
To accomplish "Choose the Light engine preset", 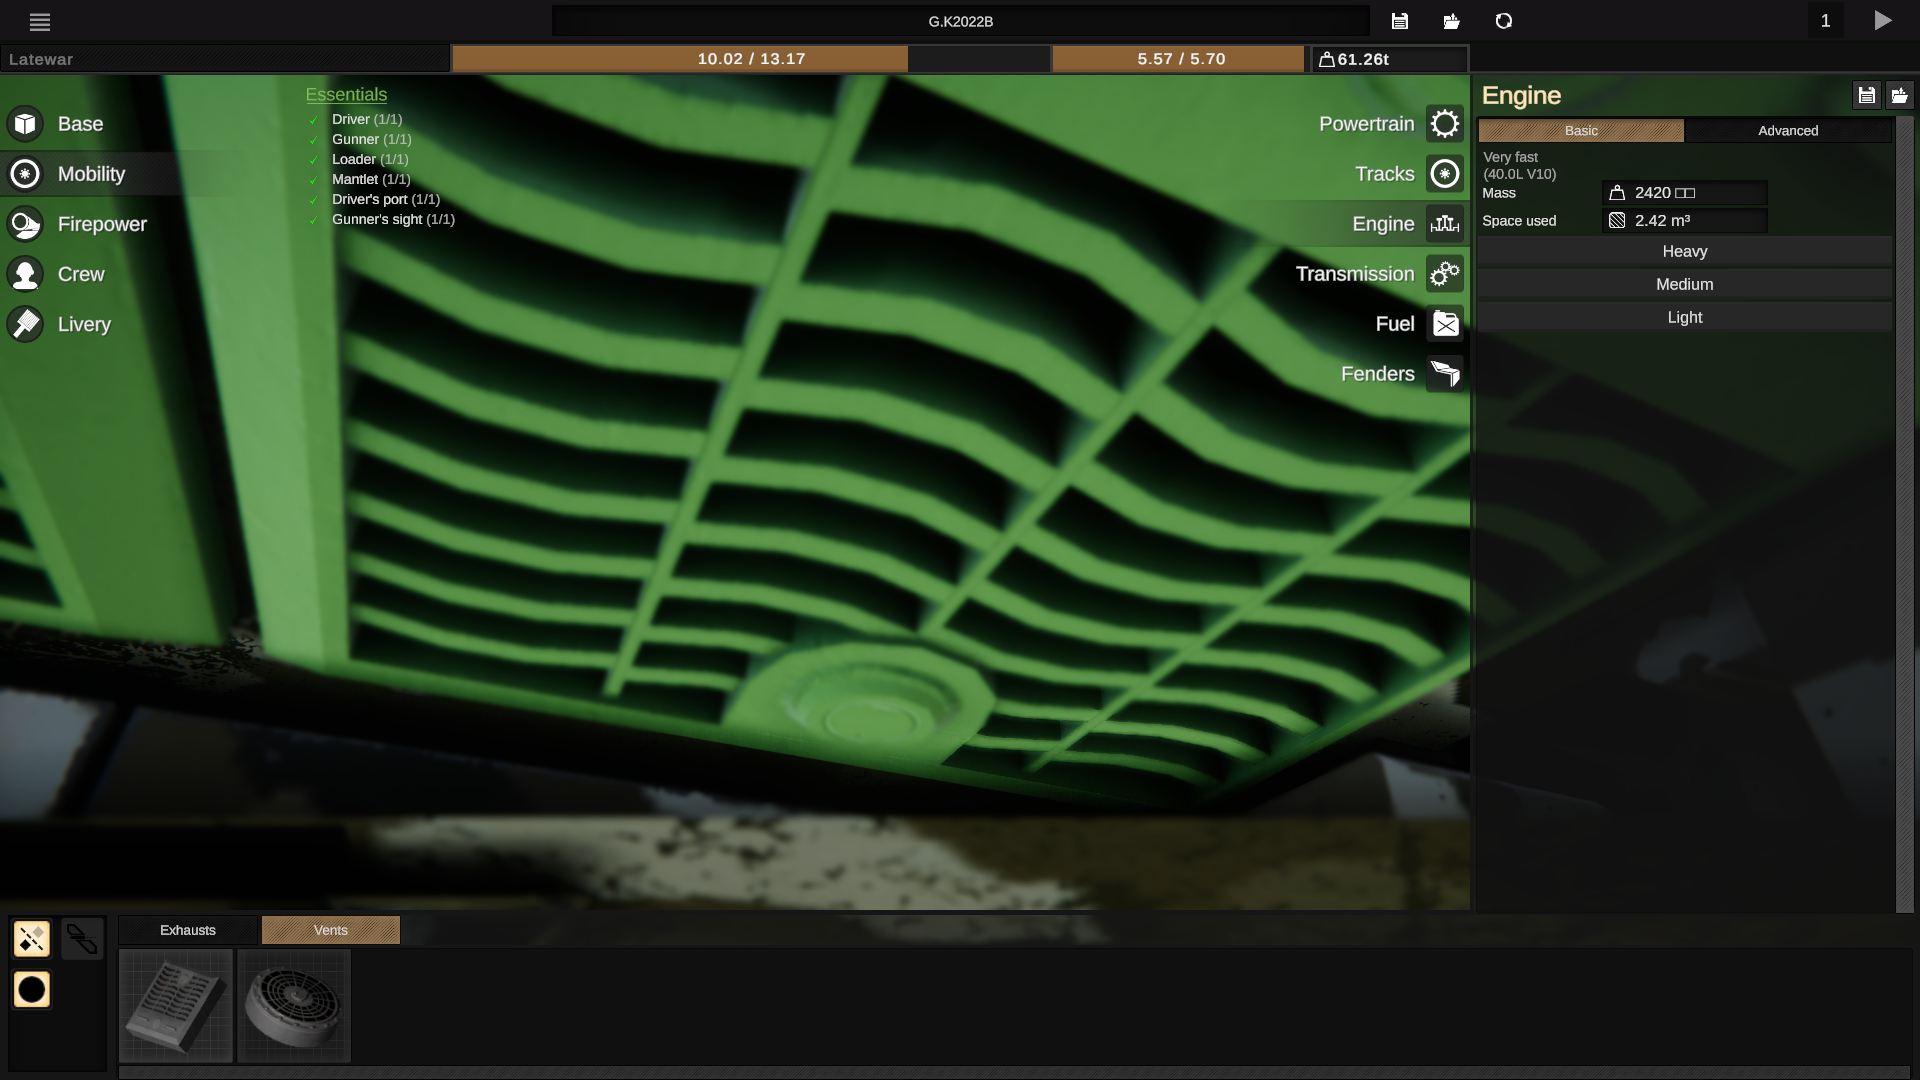I will coord(1685,318).
